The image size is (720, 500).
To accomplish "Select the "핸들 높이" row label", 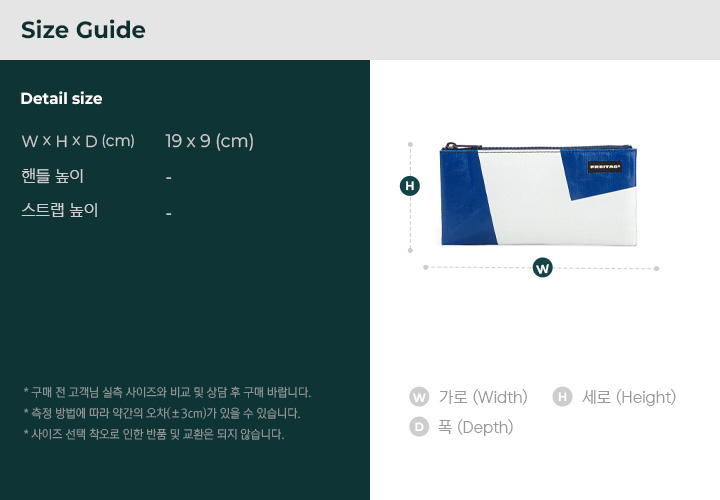I will [x=52, y=176].
